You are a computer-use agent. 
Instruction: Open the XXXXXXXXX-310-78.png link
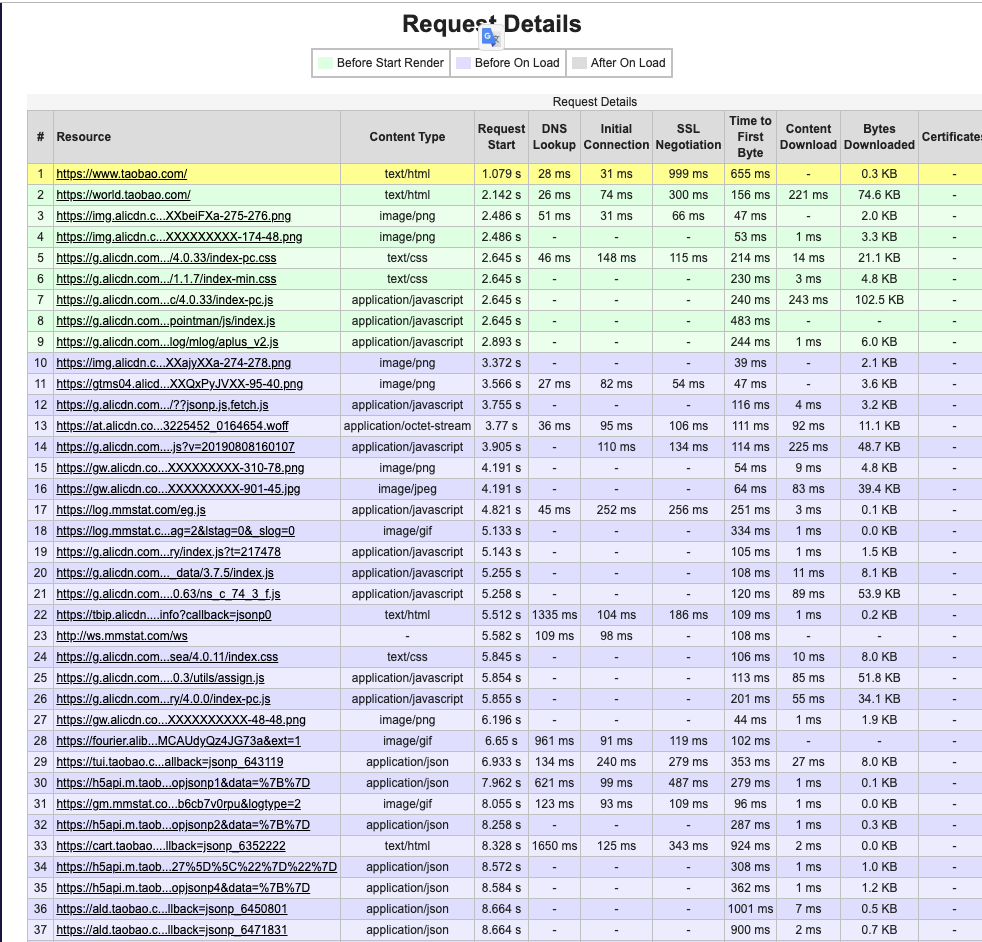(x=180, y=468)
